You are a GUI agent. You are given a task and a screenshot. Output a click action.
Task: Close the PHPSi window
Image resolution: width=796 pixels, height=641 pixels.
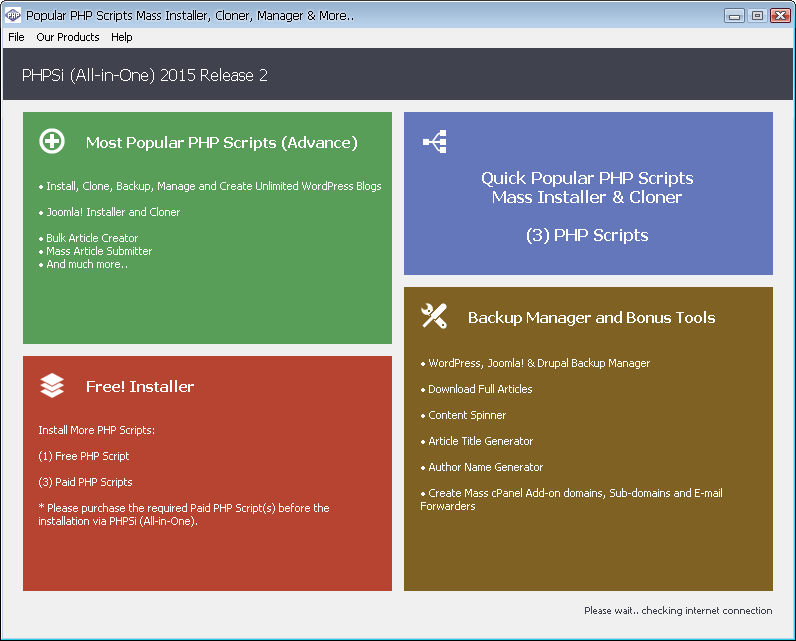tap(780, 16)
